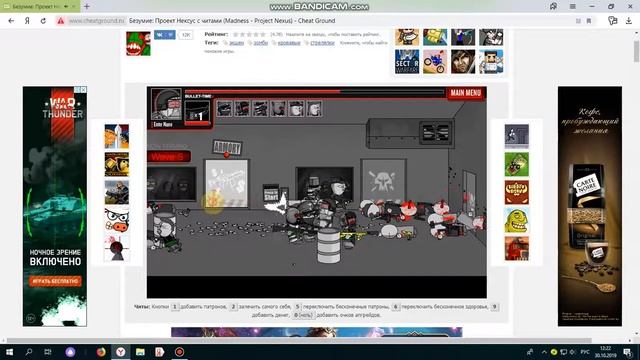The height and width of the screenshot is (360, 640).
Task: Click the third squad member portrait
Action: [260, 109]
